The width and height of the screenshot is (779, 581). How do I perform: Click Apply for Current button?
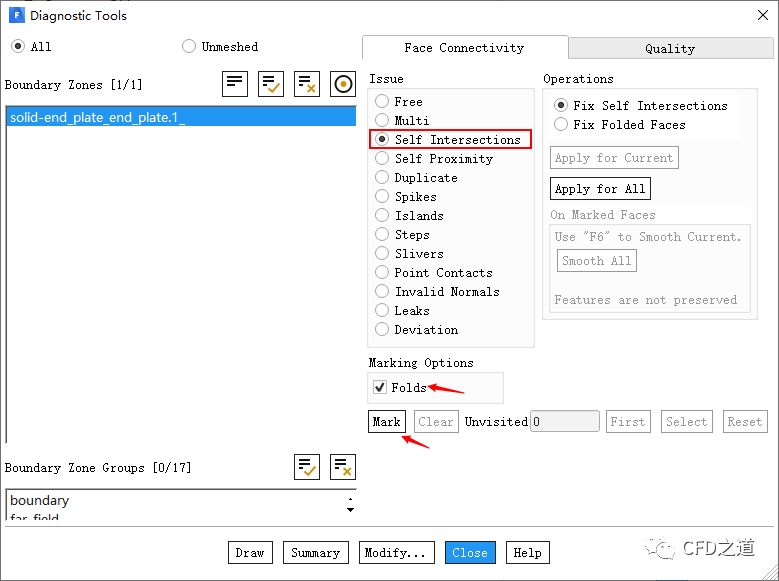(614, 158)
